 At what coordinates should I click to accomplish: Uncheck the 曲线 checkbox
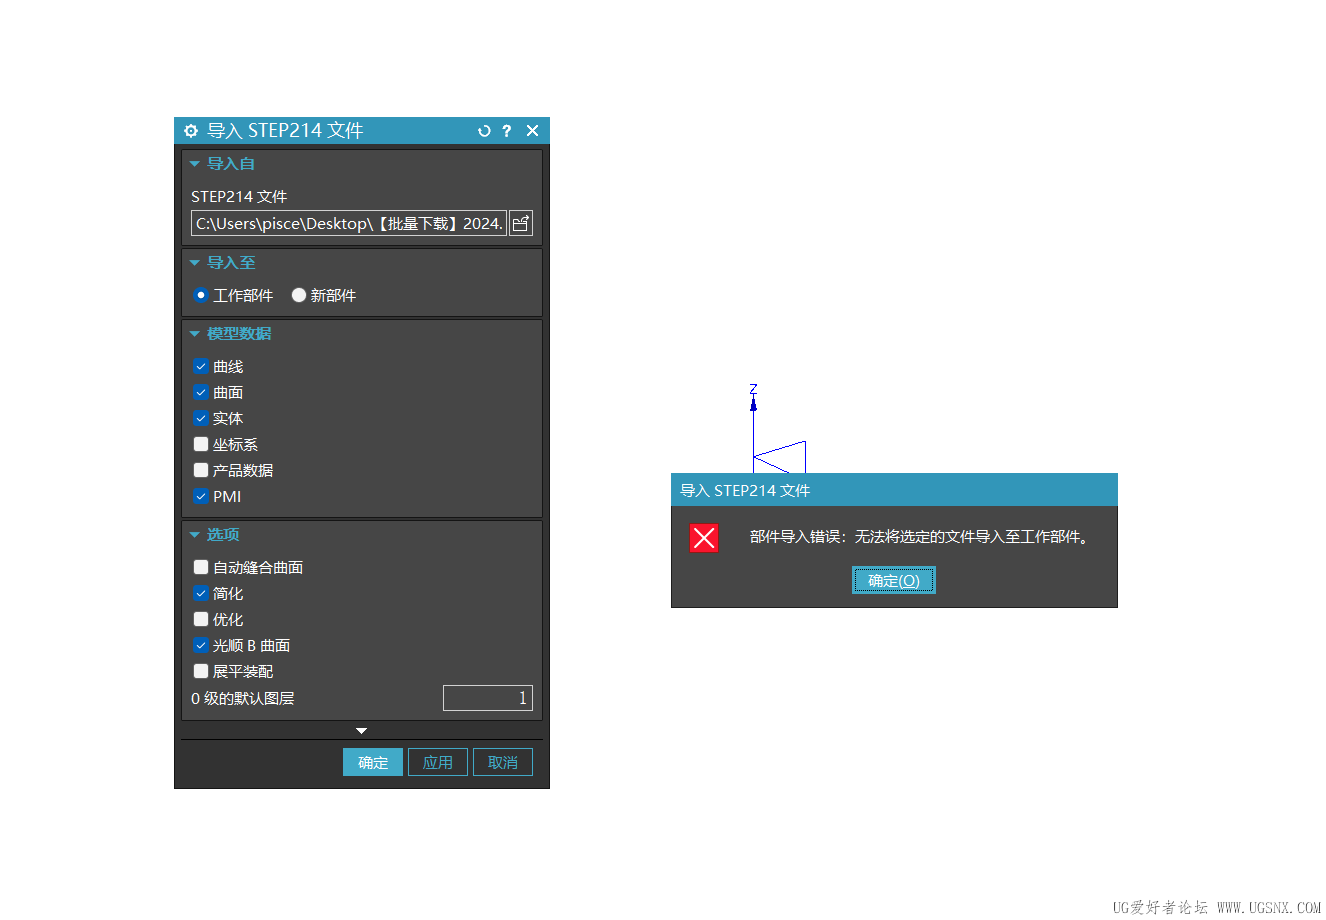[201, 366]
